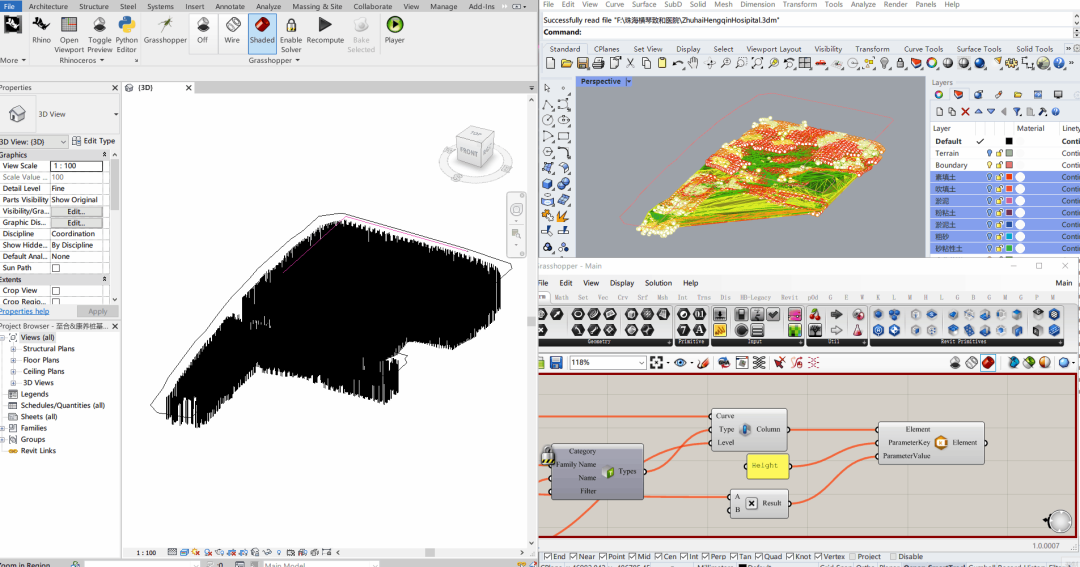
Task: Click Enable Solver lock icon
Action: (291, 34)
